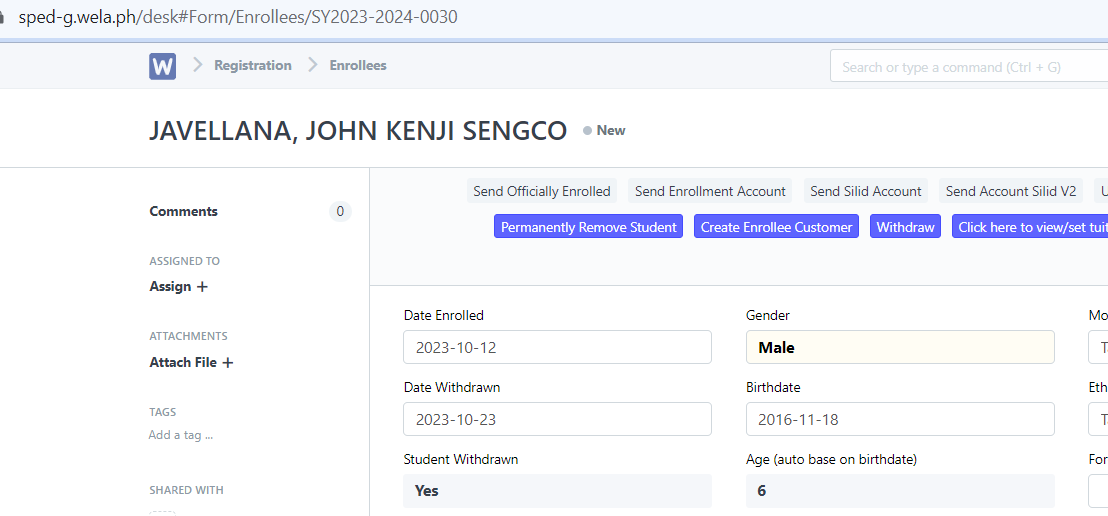Open the Enrollees breadcrumb
The image size is (1108, 516).
(358, 66)
